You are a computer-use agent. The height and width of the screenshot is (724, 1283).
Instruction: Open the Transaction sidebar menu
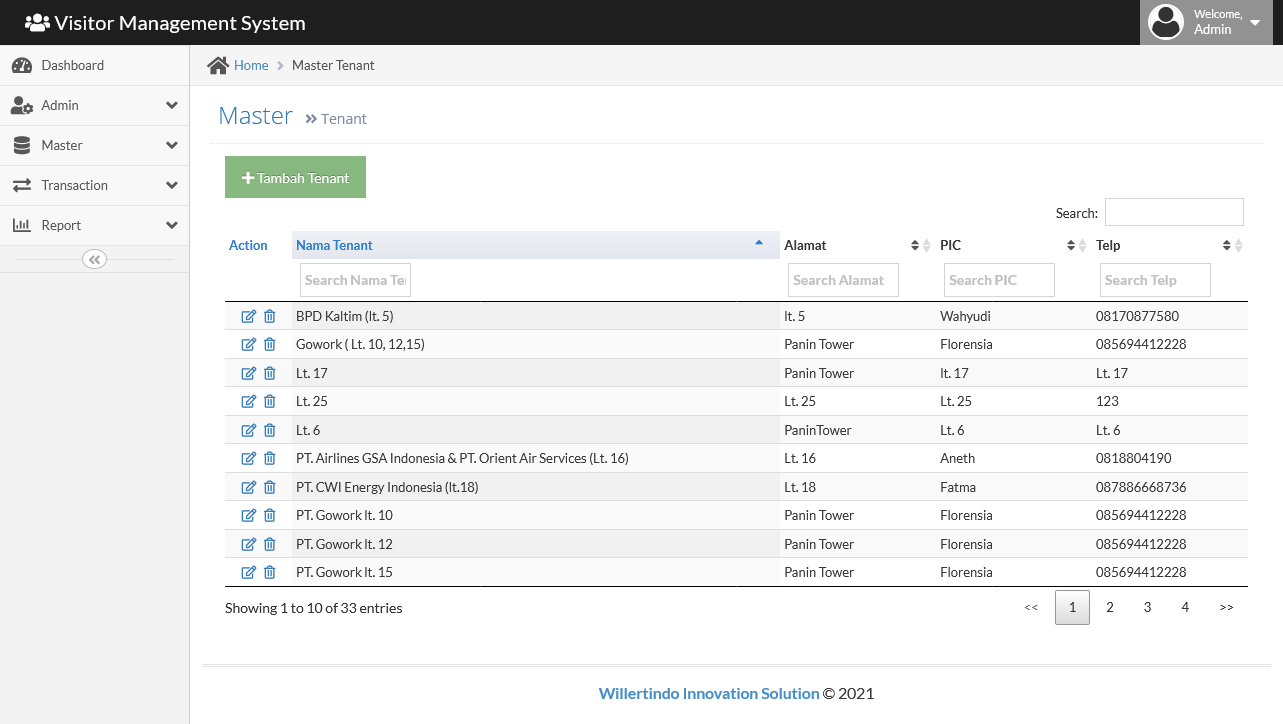(x=94, y=185)
